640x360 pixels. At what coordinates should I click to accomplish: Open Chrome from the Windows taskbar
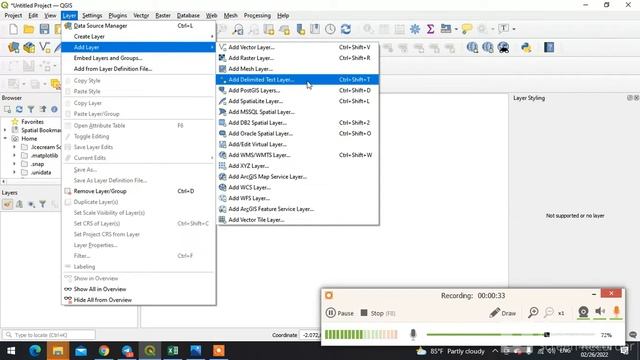coord(104,351)
